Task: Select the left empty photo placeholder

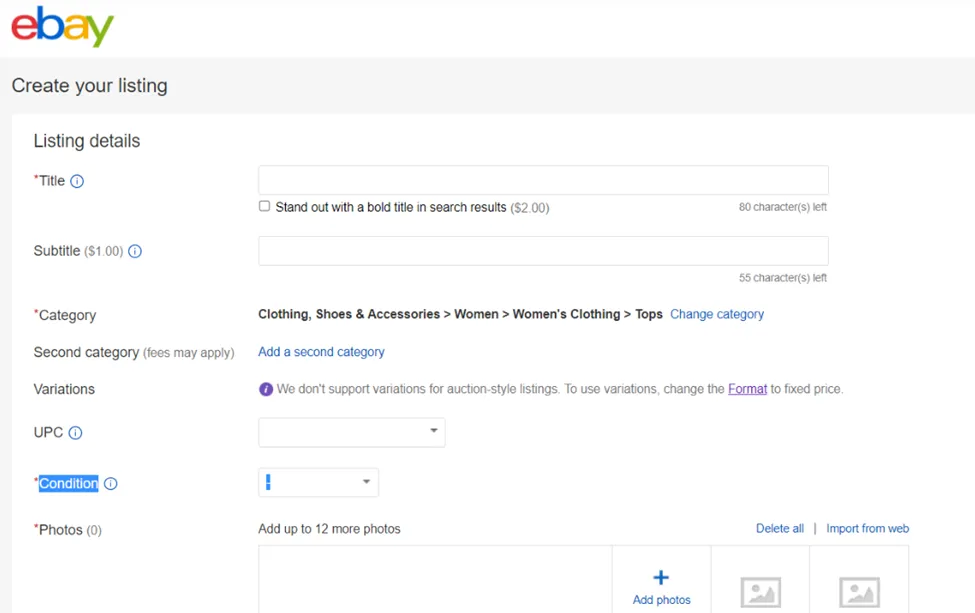Action: [760, 591]
